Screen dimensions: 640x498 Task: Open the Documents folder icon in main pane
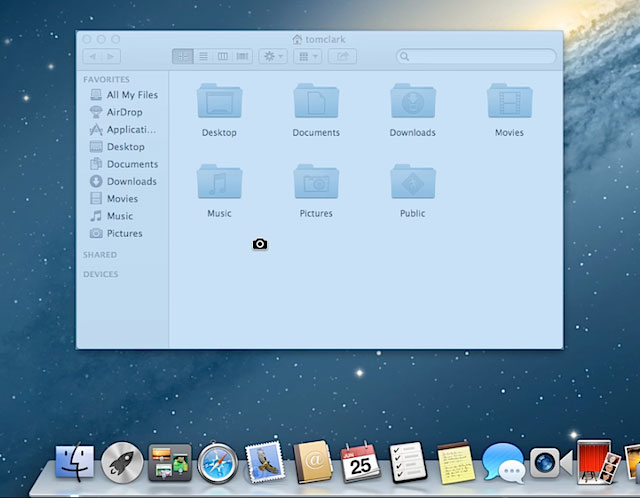(316, 101)
